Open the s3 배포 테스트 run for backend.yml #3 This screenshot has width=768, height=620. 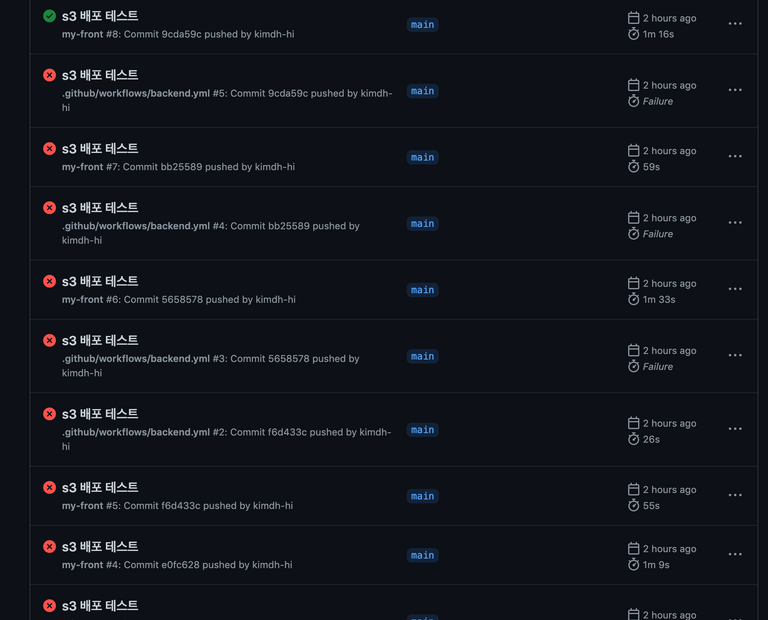100,340
